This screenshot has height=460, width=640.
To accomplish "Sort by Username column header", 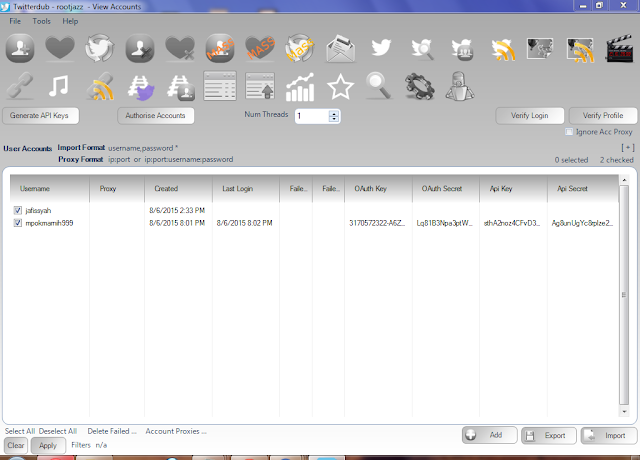I will point(49,189).
